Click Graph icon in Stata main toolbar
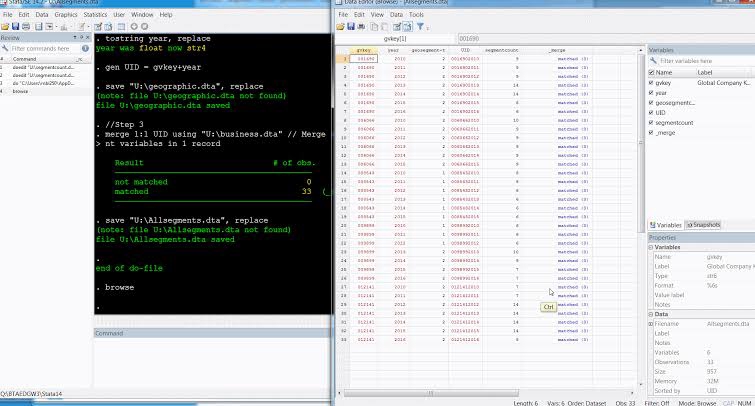Image resolution: width=755 pixels, height=406 pixels. pos(64,26)
